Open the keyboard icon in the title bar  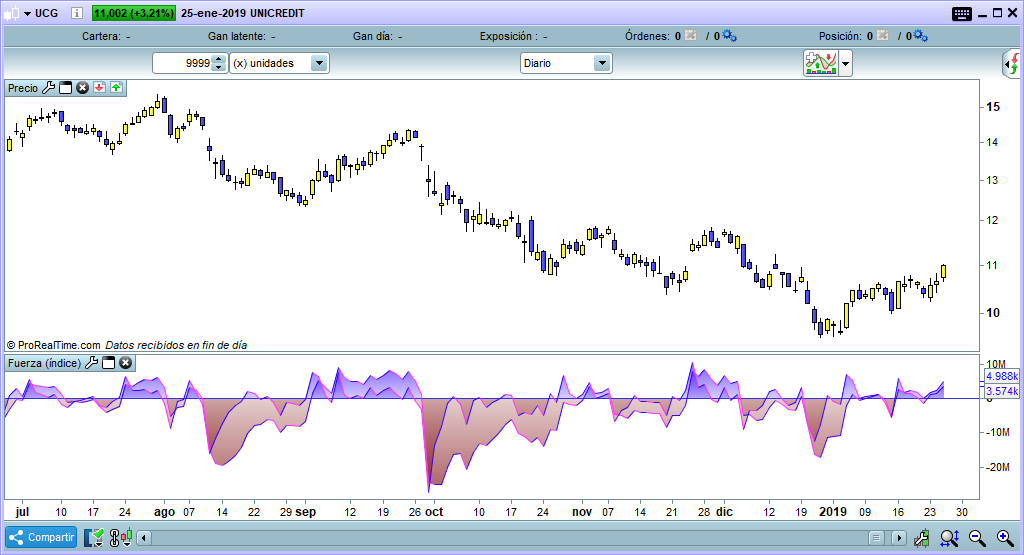click(x=962, y=13)
